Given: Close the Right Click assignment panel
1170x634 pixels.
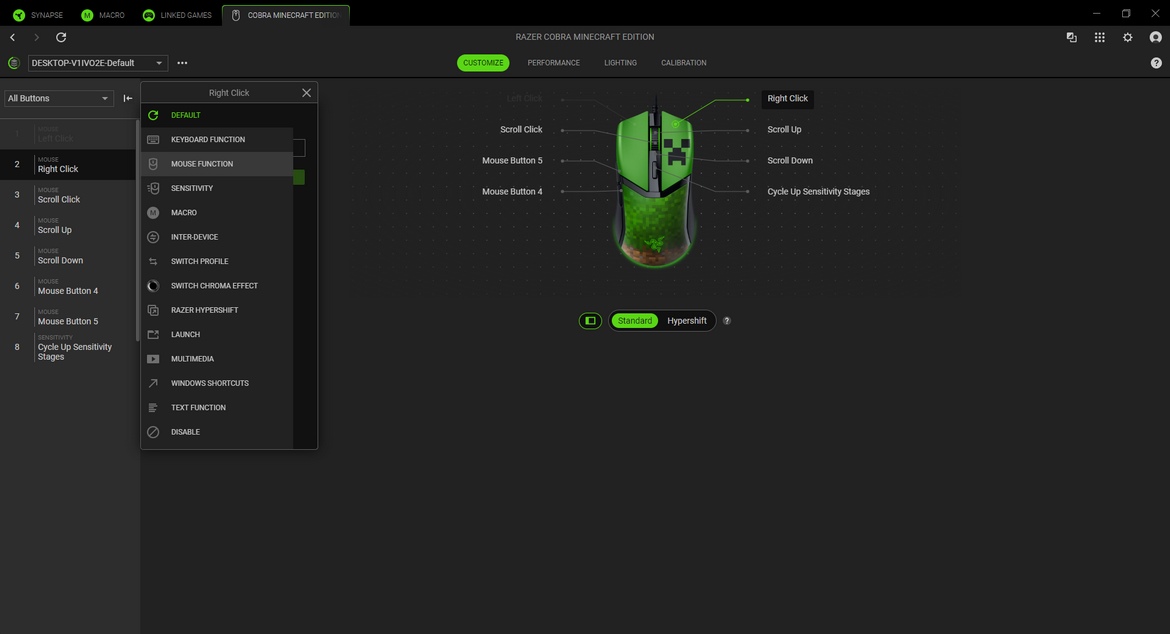Looking at the screenshot, I should coord(306,93).
